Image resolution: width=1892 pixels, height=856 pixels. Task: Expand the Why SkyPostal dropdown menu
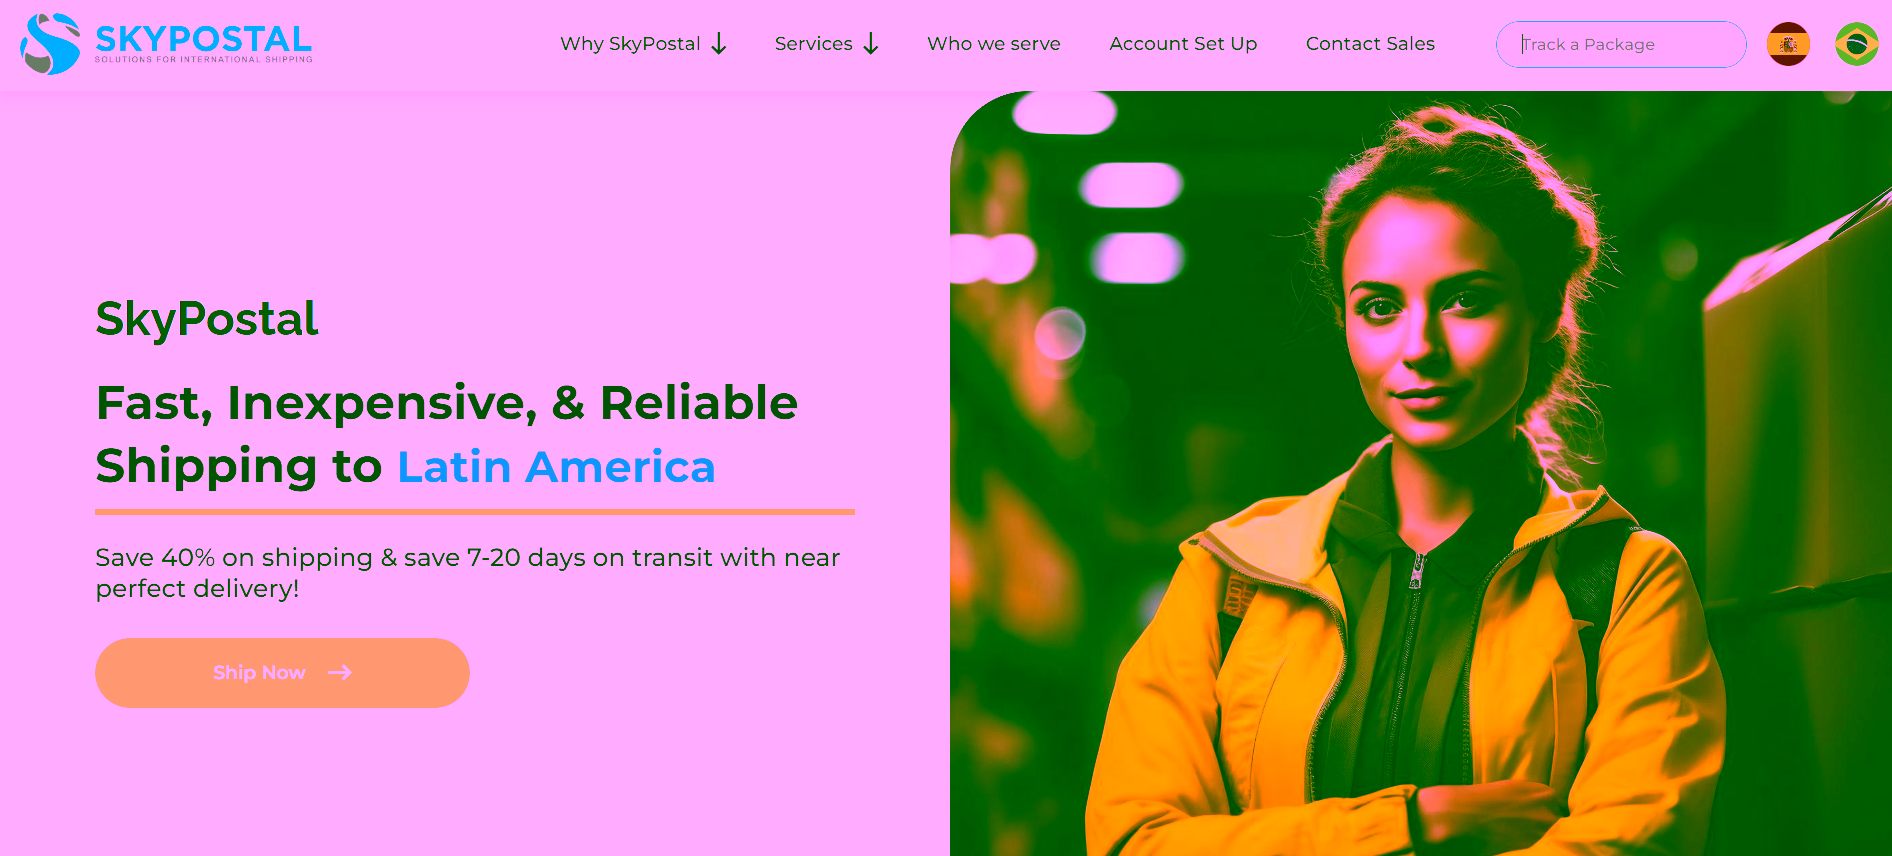tap(643, 44)
